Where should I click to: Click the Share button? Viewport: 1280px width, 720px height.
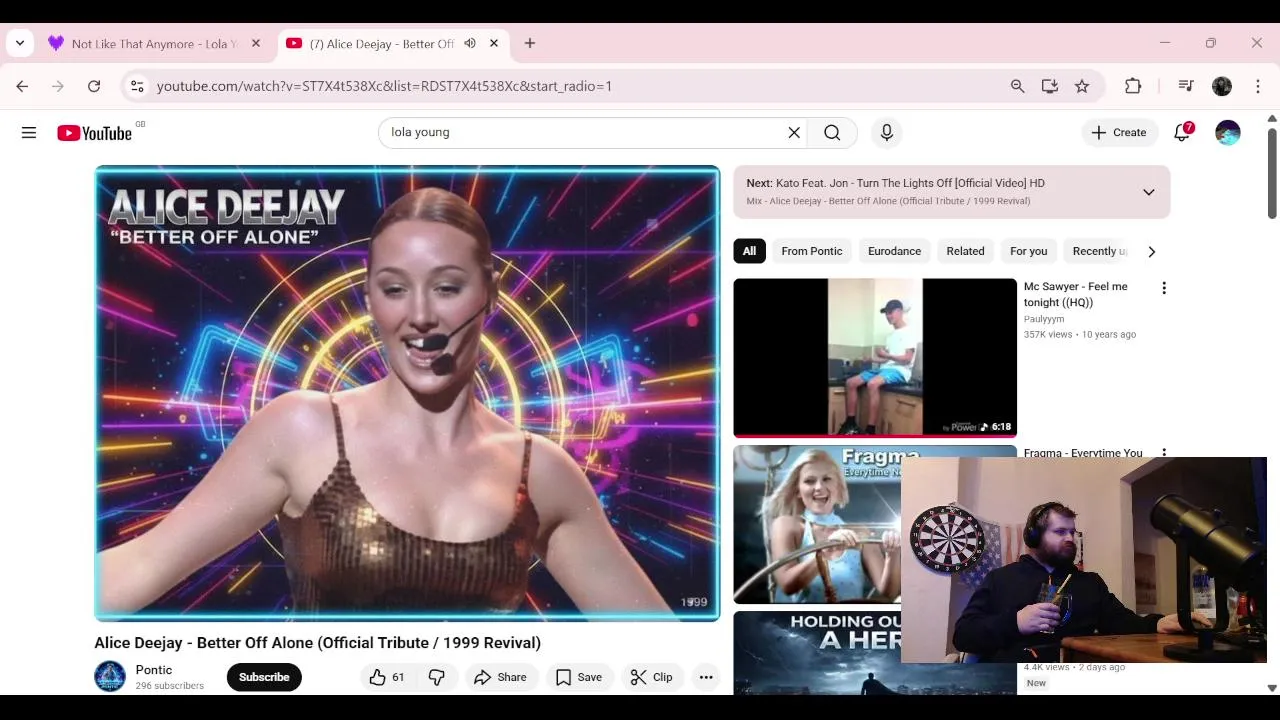tap(501, 677)
